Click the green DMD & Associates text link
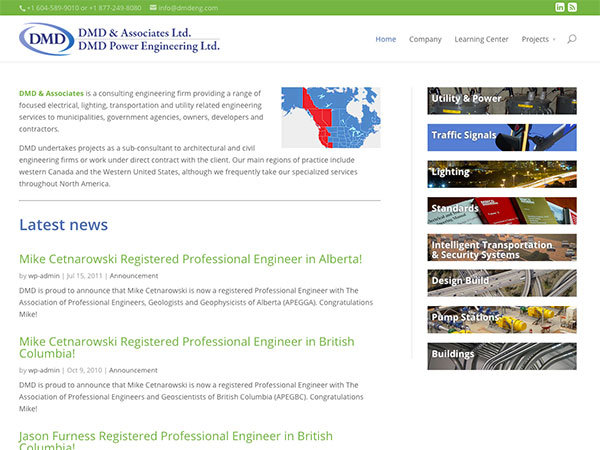The image size is (600, 450). coord(51,93)
